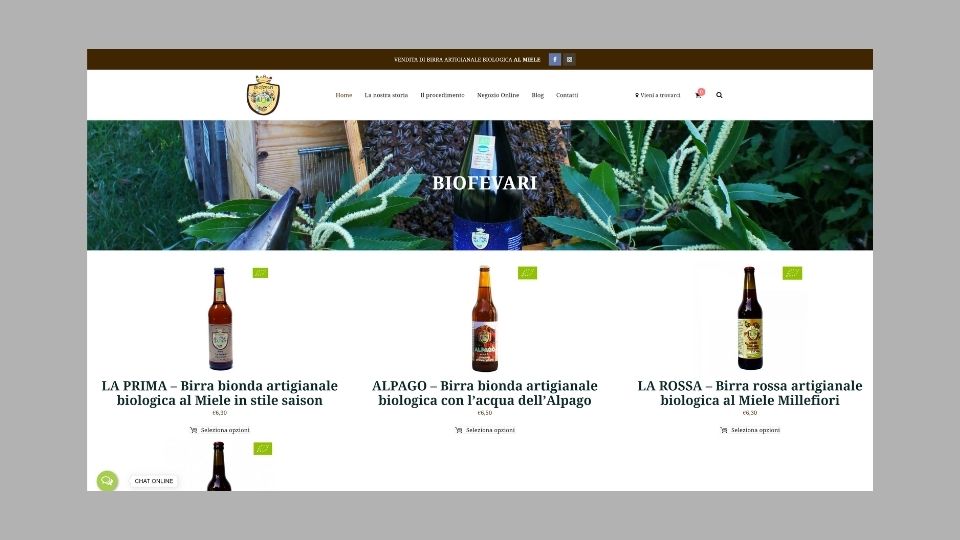Click the fourth dark bottle thumbnail

(219, 466)
